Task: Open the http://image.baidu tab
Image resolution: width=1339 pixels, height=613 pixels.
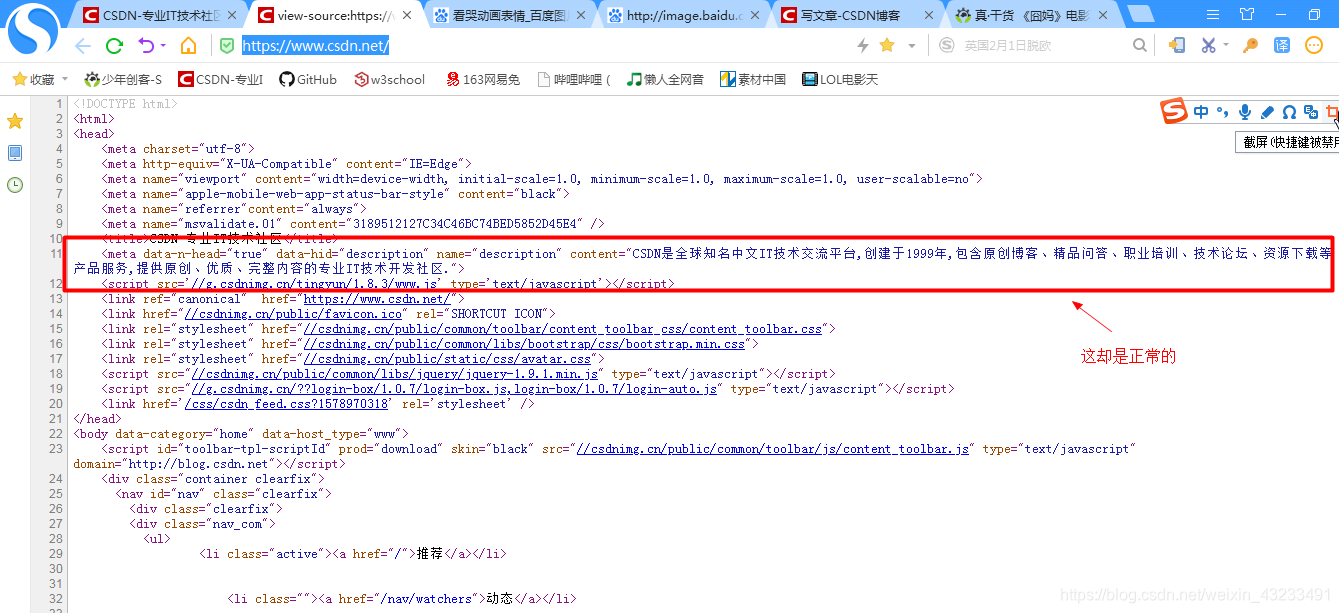Action: [x=683, y=15]
